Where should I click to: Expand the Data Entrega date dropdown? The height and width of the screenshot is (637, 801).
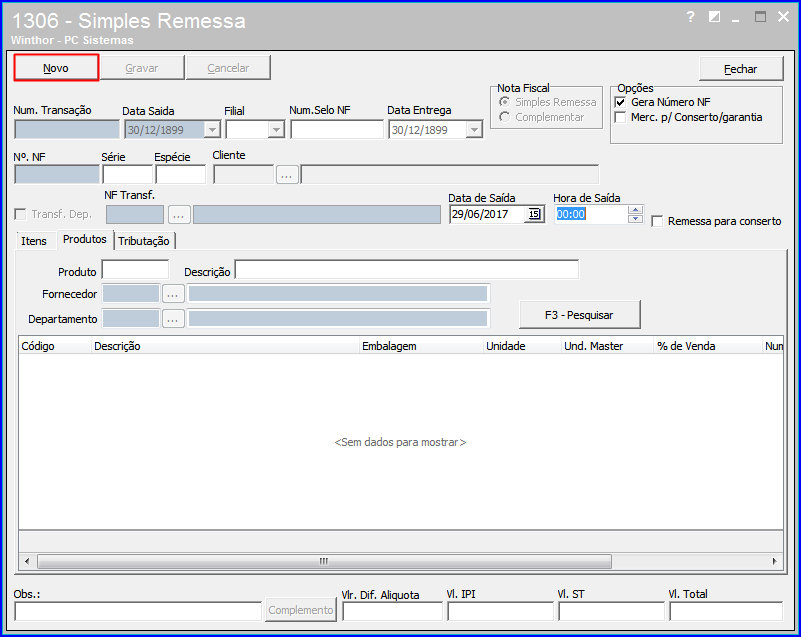(475, 130)
